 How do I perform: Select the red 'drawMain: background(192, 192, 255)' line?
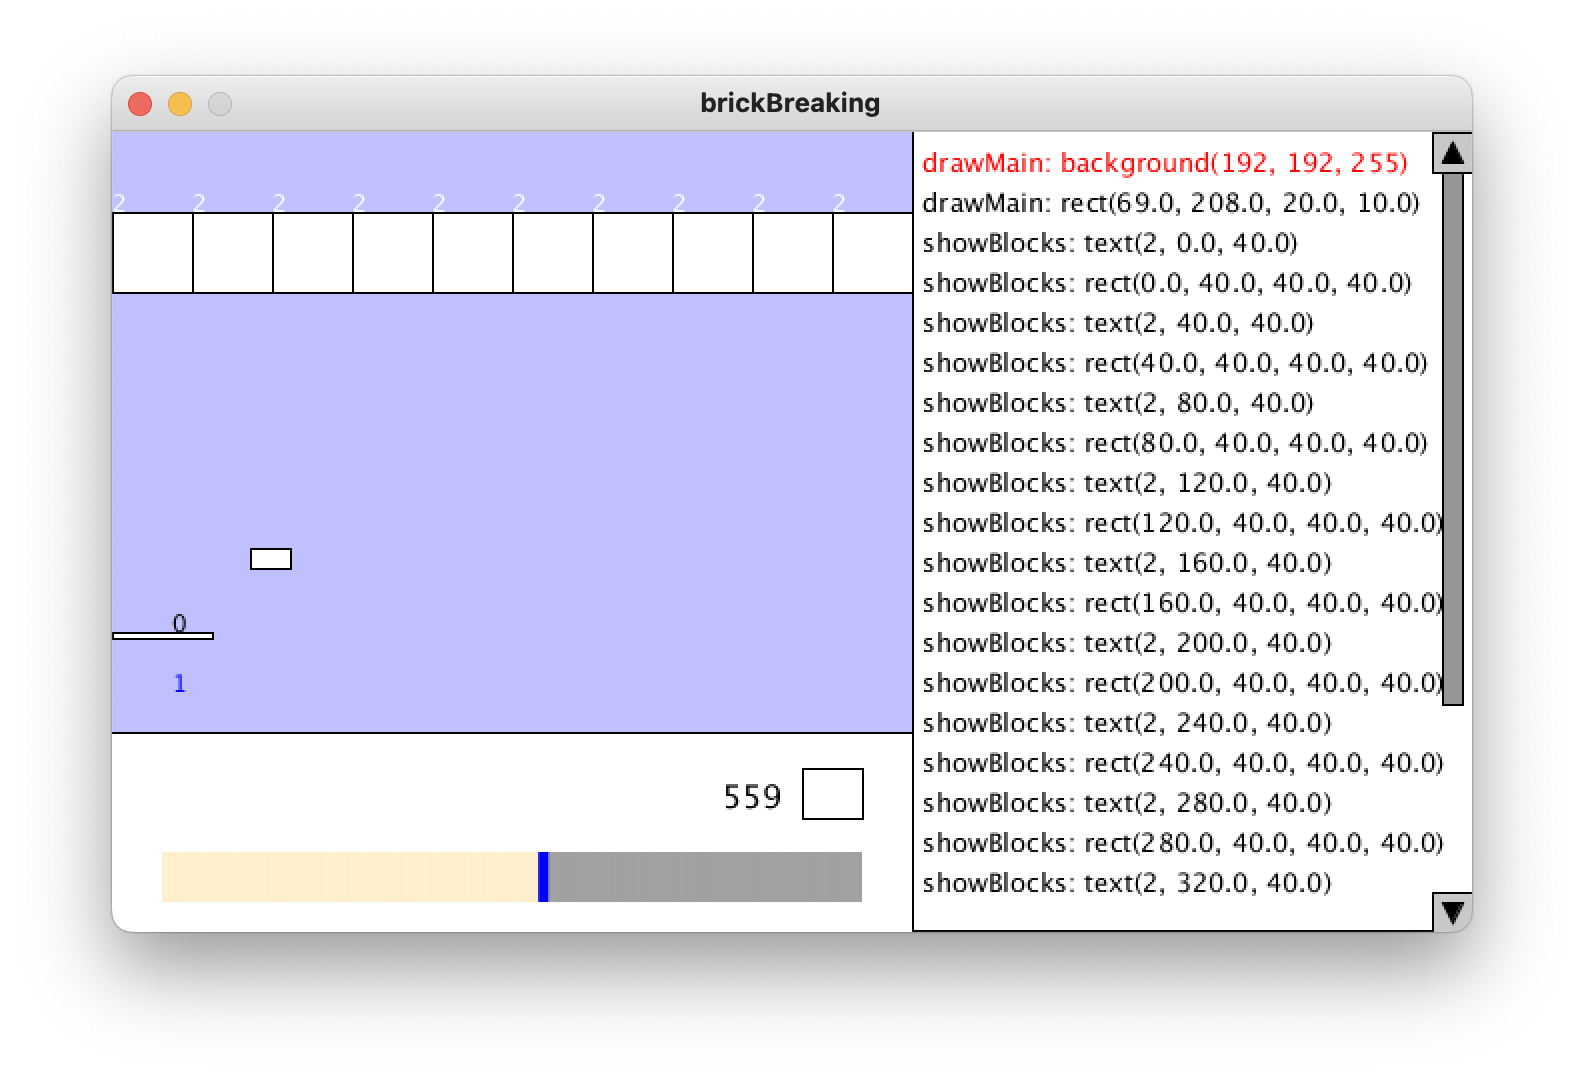[1165, 163]
